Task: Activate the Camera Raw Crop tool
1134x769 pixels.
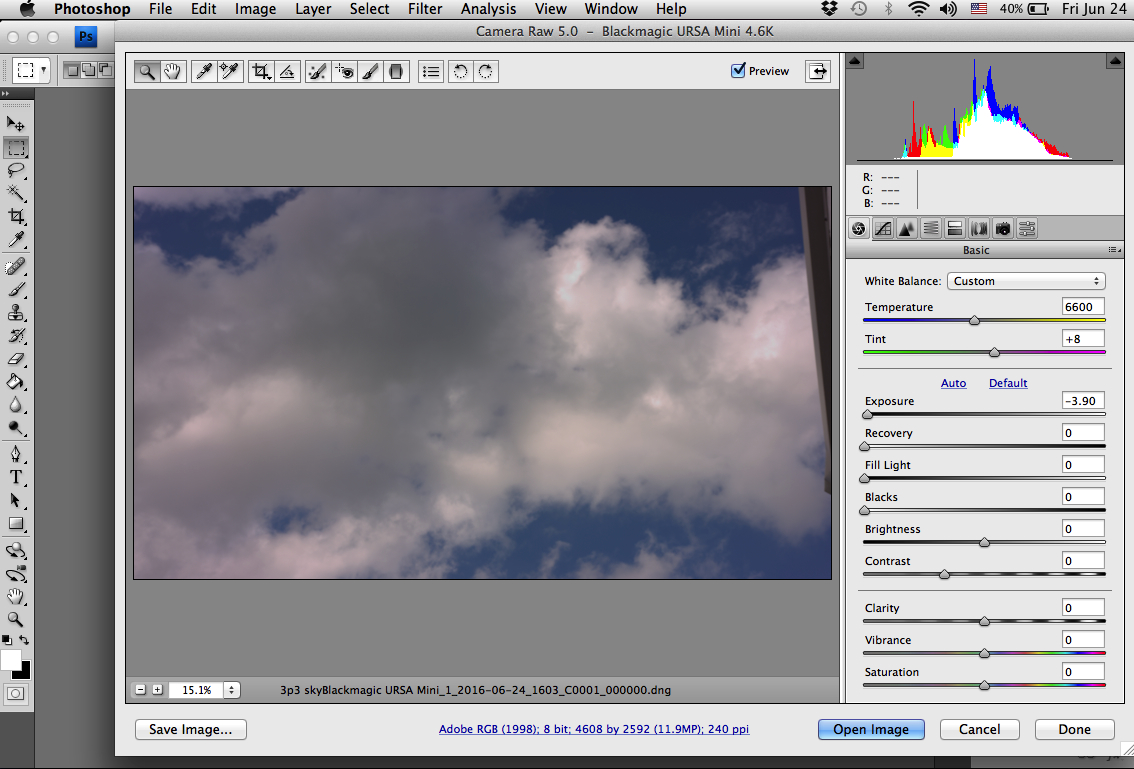Action: tap(261, 72)
